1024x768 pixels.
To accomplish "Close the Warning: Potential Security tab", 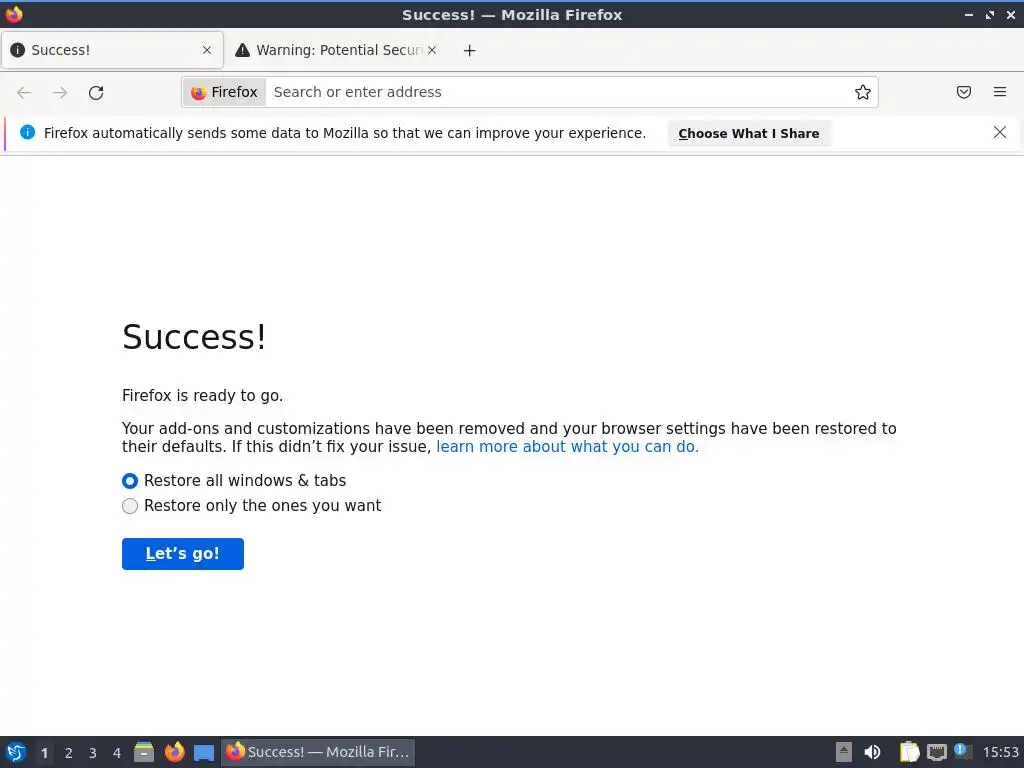I will tap(432, 50).
